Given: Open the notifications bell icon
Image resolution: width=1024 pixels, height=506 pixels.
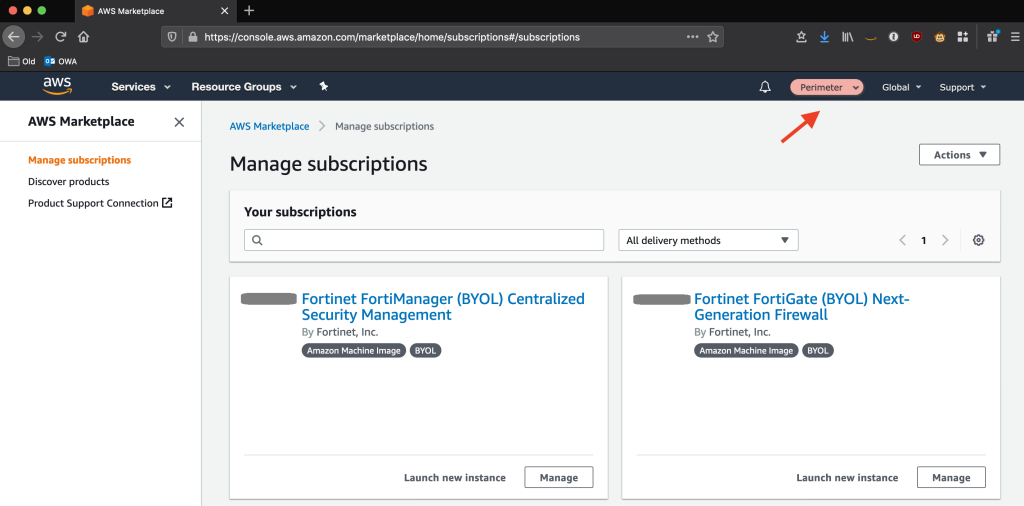Looking at the screenshot, I should click(x=765, y=87).
